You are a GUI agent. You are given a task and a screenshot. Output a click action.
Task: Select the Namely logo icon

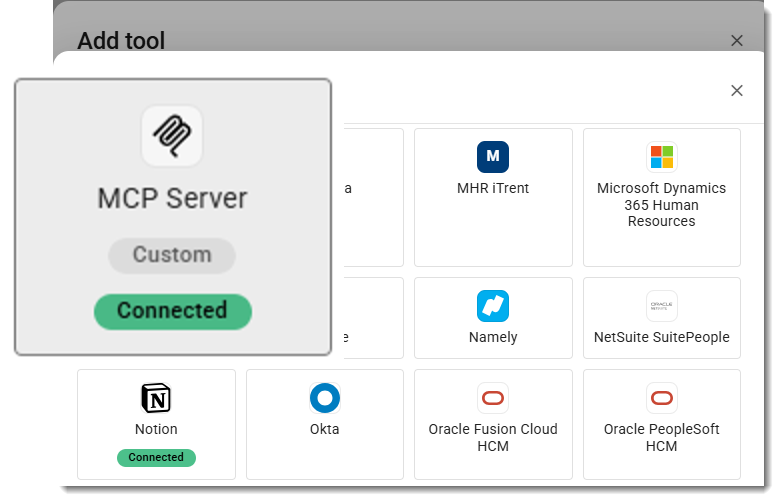click(492, 306)
